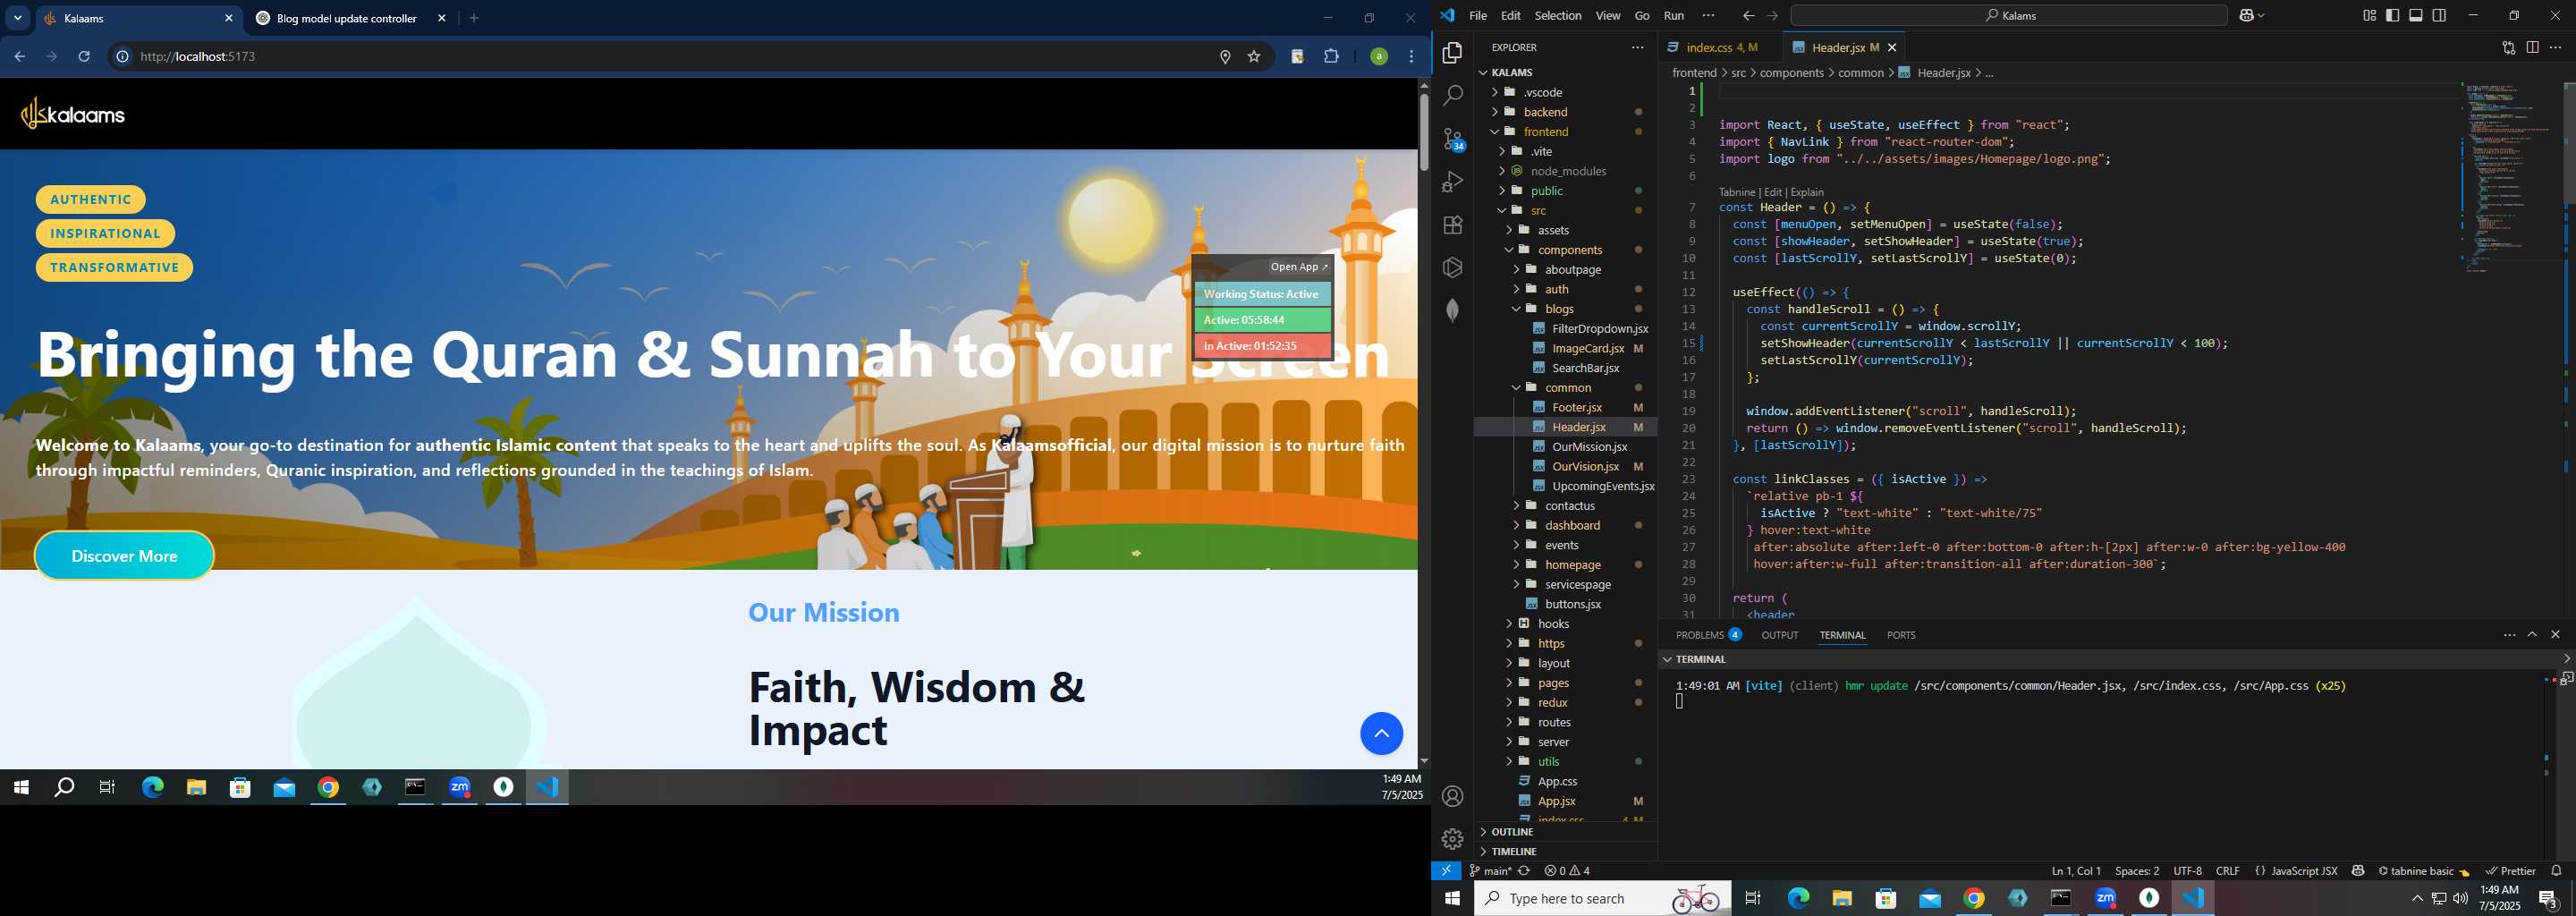Screen dimensions: 2576x916
Task: Click the Copilot status icon in the status bar
Action: pos(2358,871)
